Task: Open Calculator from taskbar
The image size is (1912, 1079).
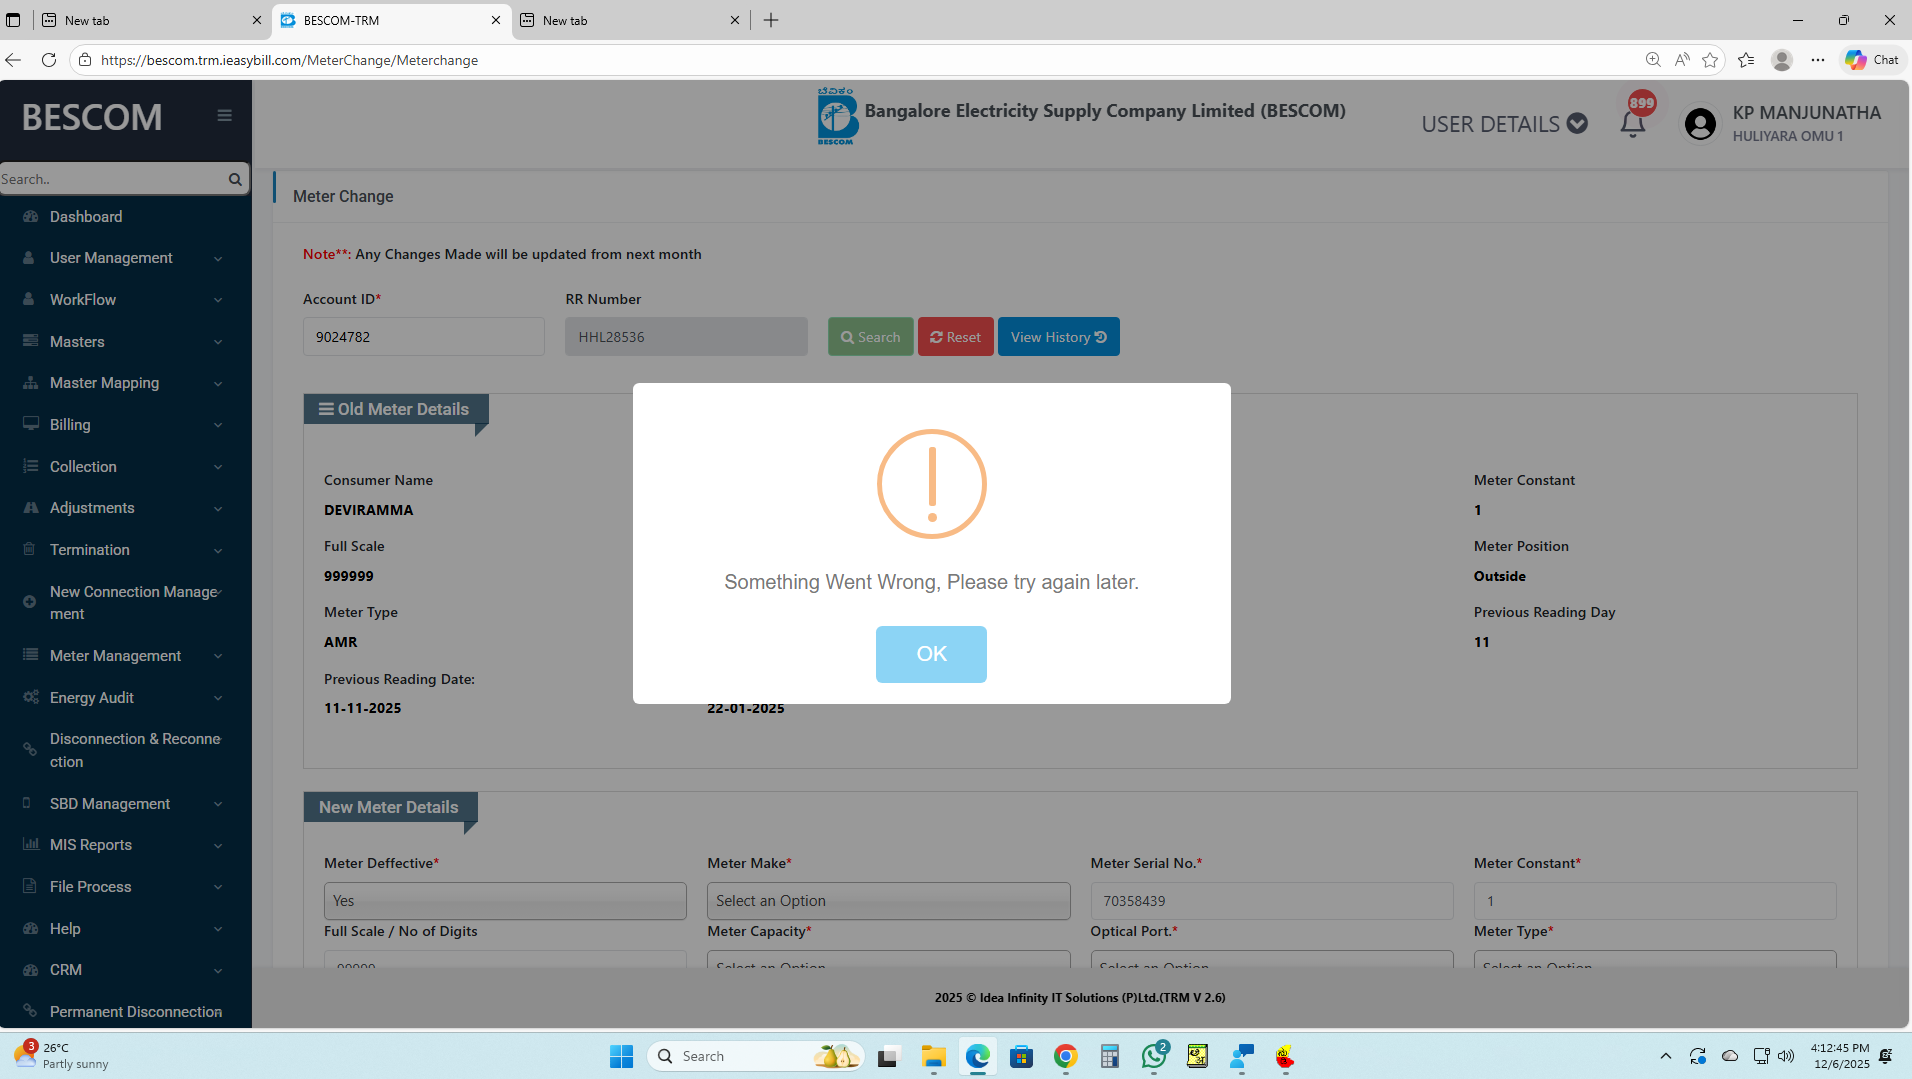Action: tap(1110, 1056)
